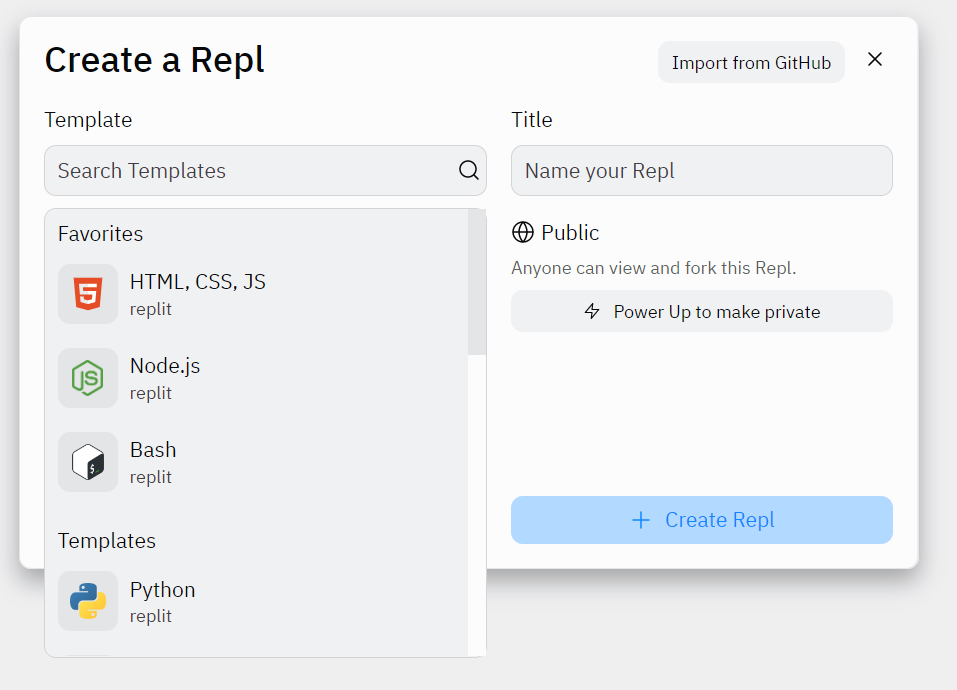Import a project from GitHub

751,62
